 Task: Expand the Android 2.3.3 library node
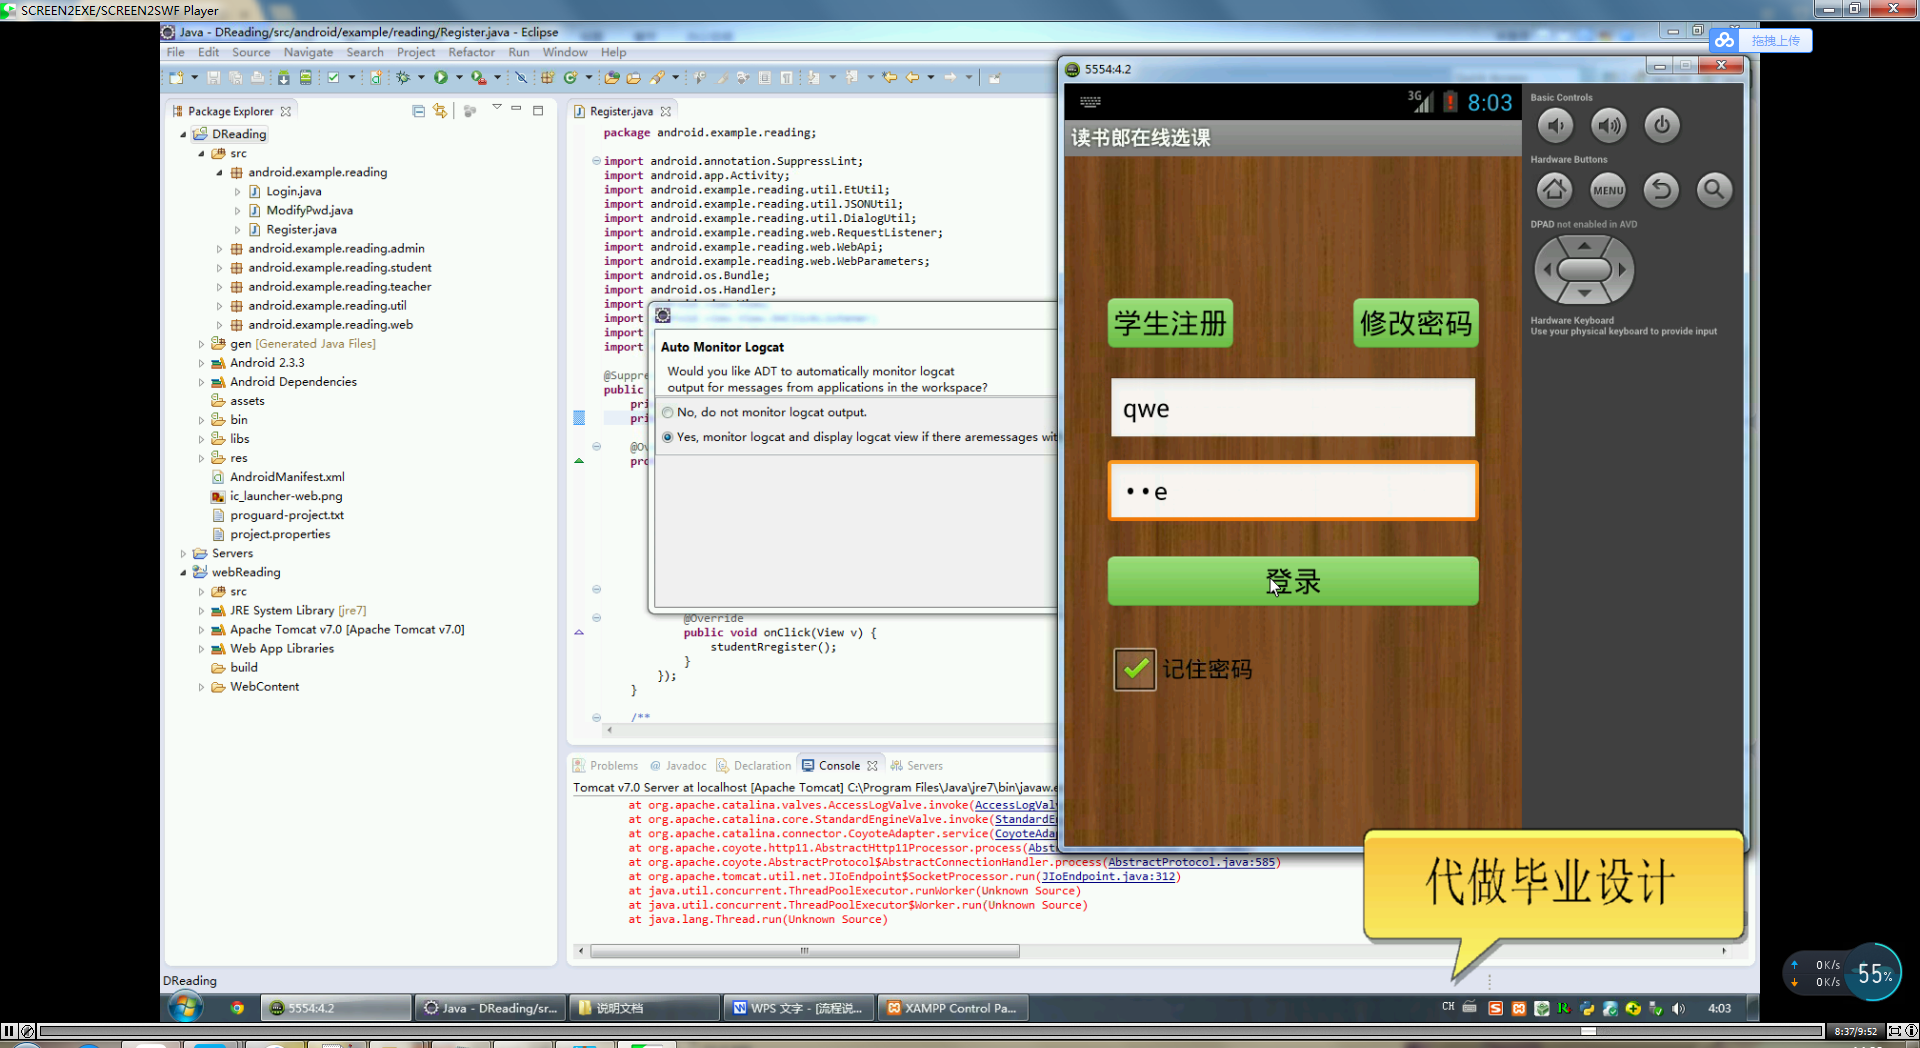[201, 363]
